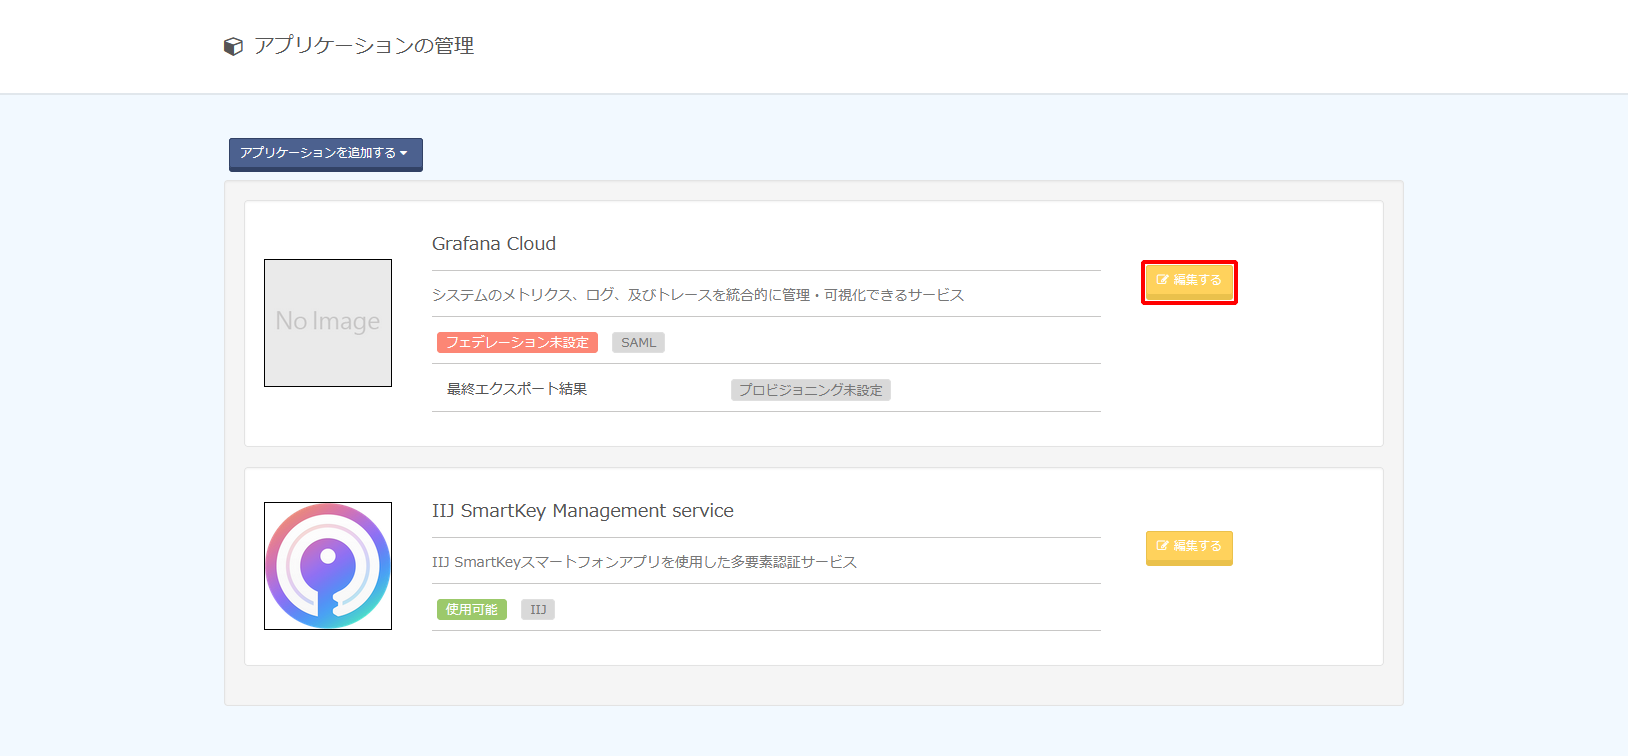This screenshot has width=1628, height=756.
Task: Select the Grafana Cloud application title
Action: click(x=494, y=244)
